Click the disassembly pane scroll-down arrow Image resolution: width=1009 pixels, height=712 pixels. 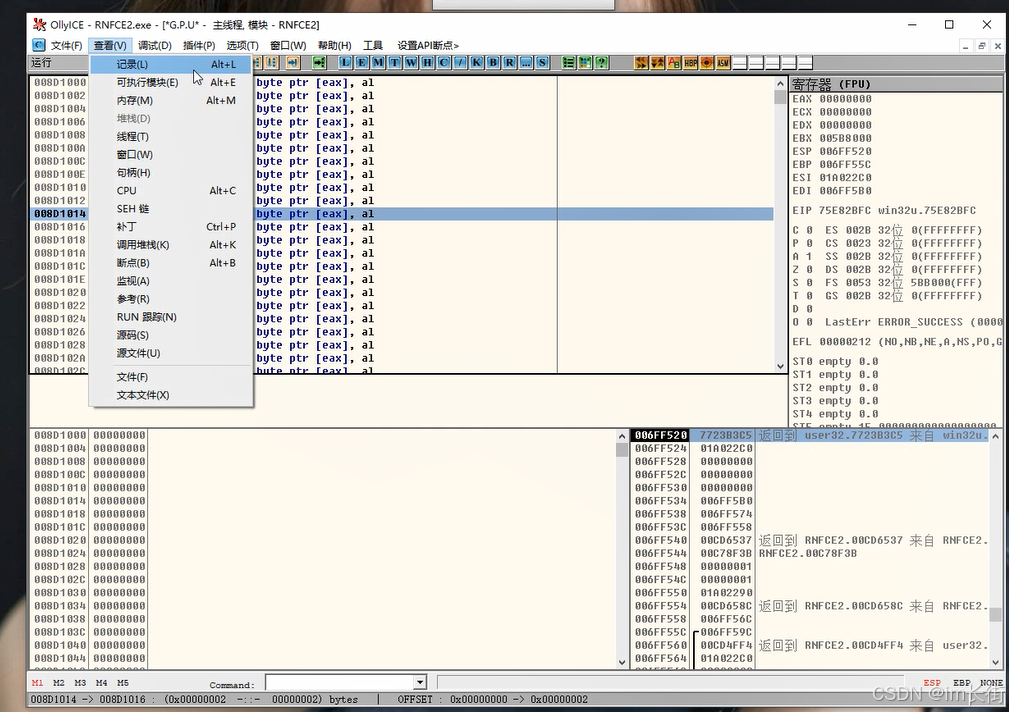(780, 366)
